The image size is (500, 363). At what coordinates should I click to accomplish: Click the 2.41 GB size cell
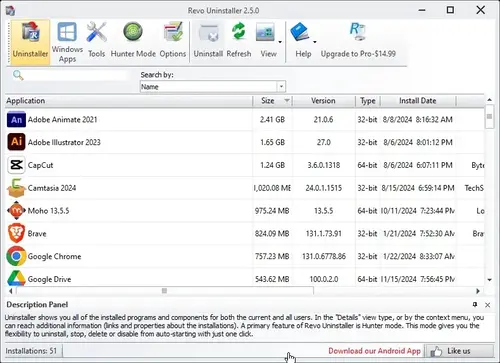(272, 120)
